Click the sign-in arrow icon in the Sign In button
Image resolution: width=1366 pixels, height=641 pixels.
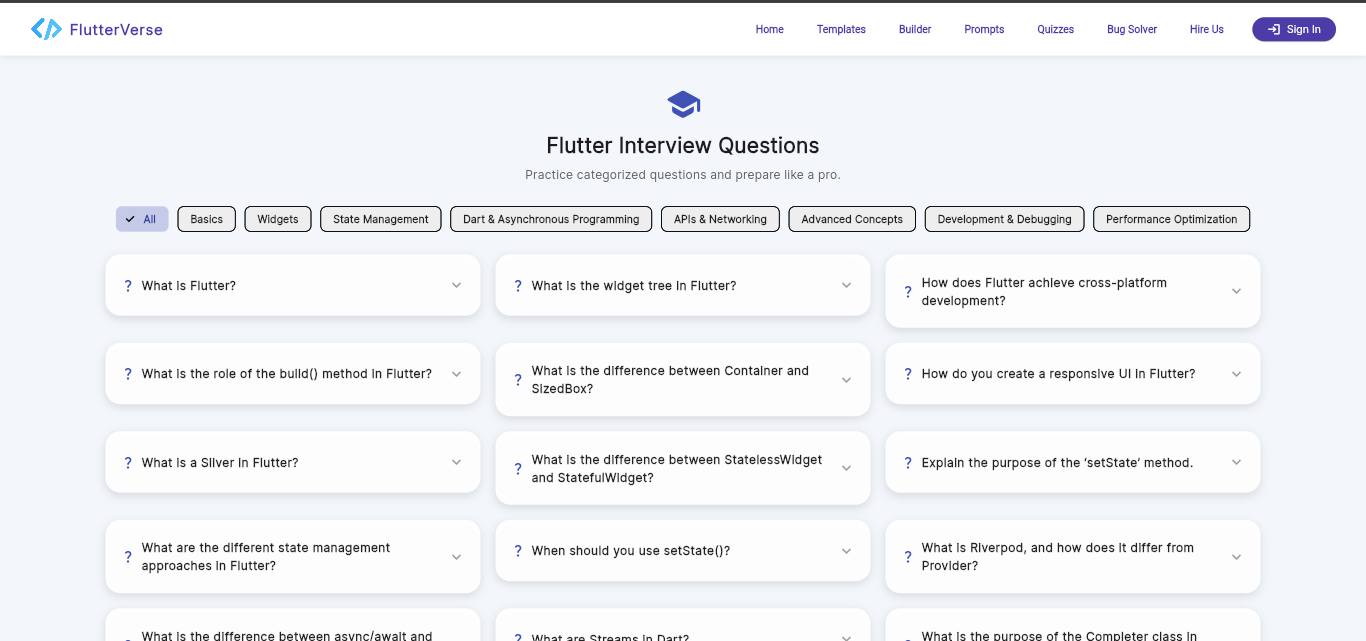pyautogui.click(x=1272, y=29)
